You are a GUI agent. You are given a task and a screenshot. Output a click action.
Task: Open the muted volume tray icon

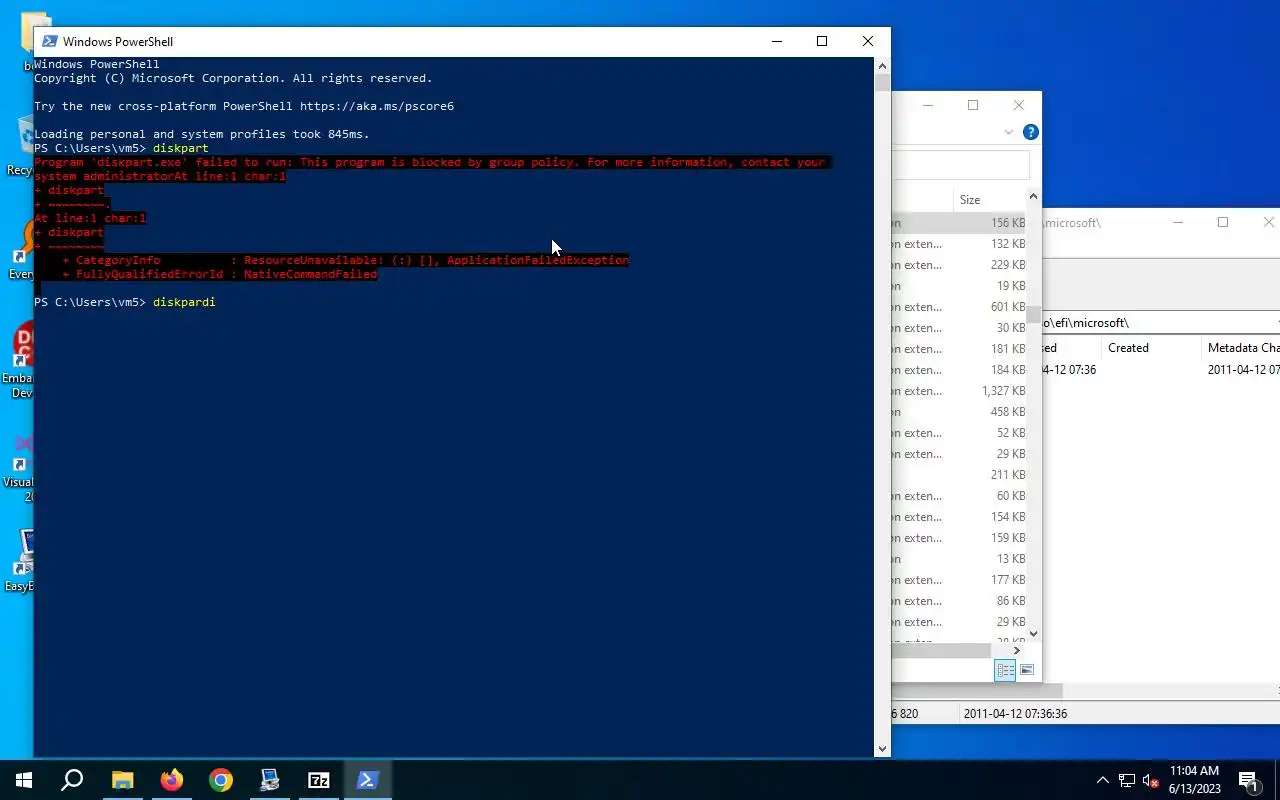pyautogui.click(x=1150, y=780)
